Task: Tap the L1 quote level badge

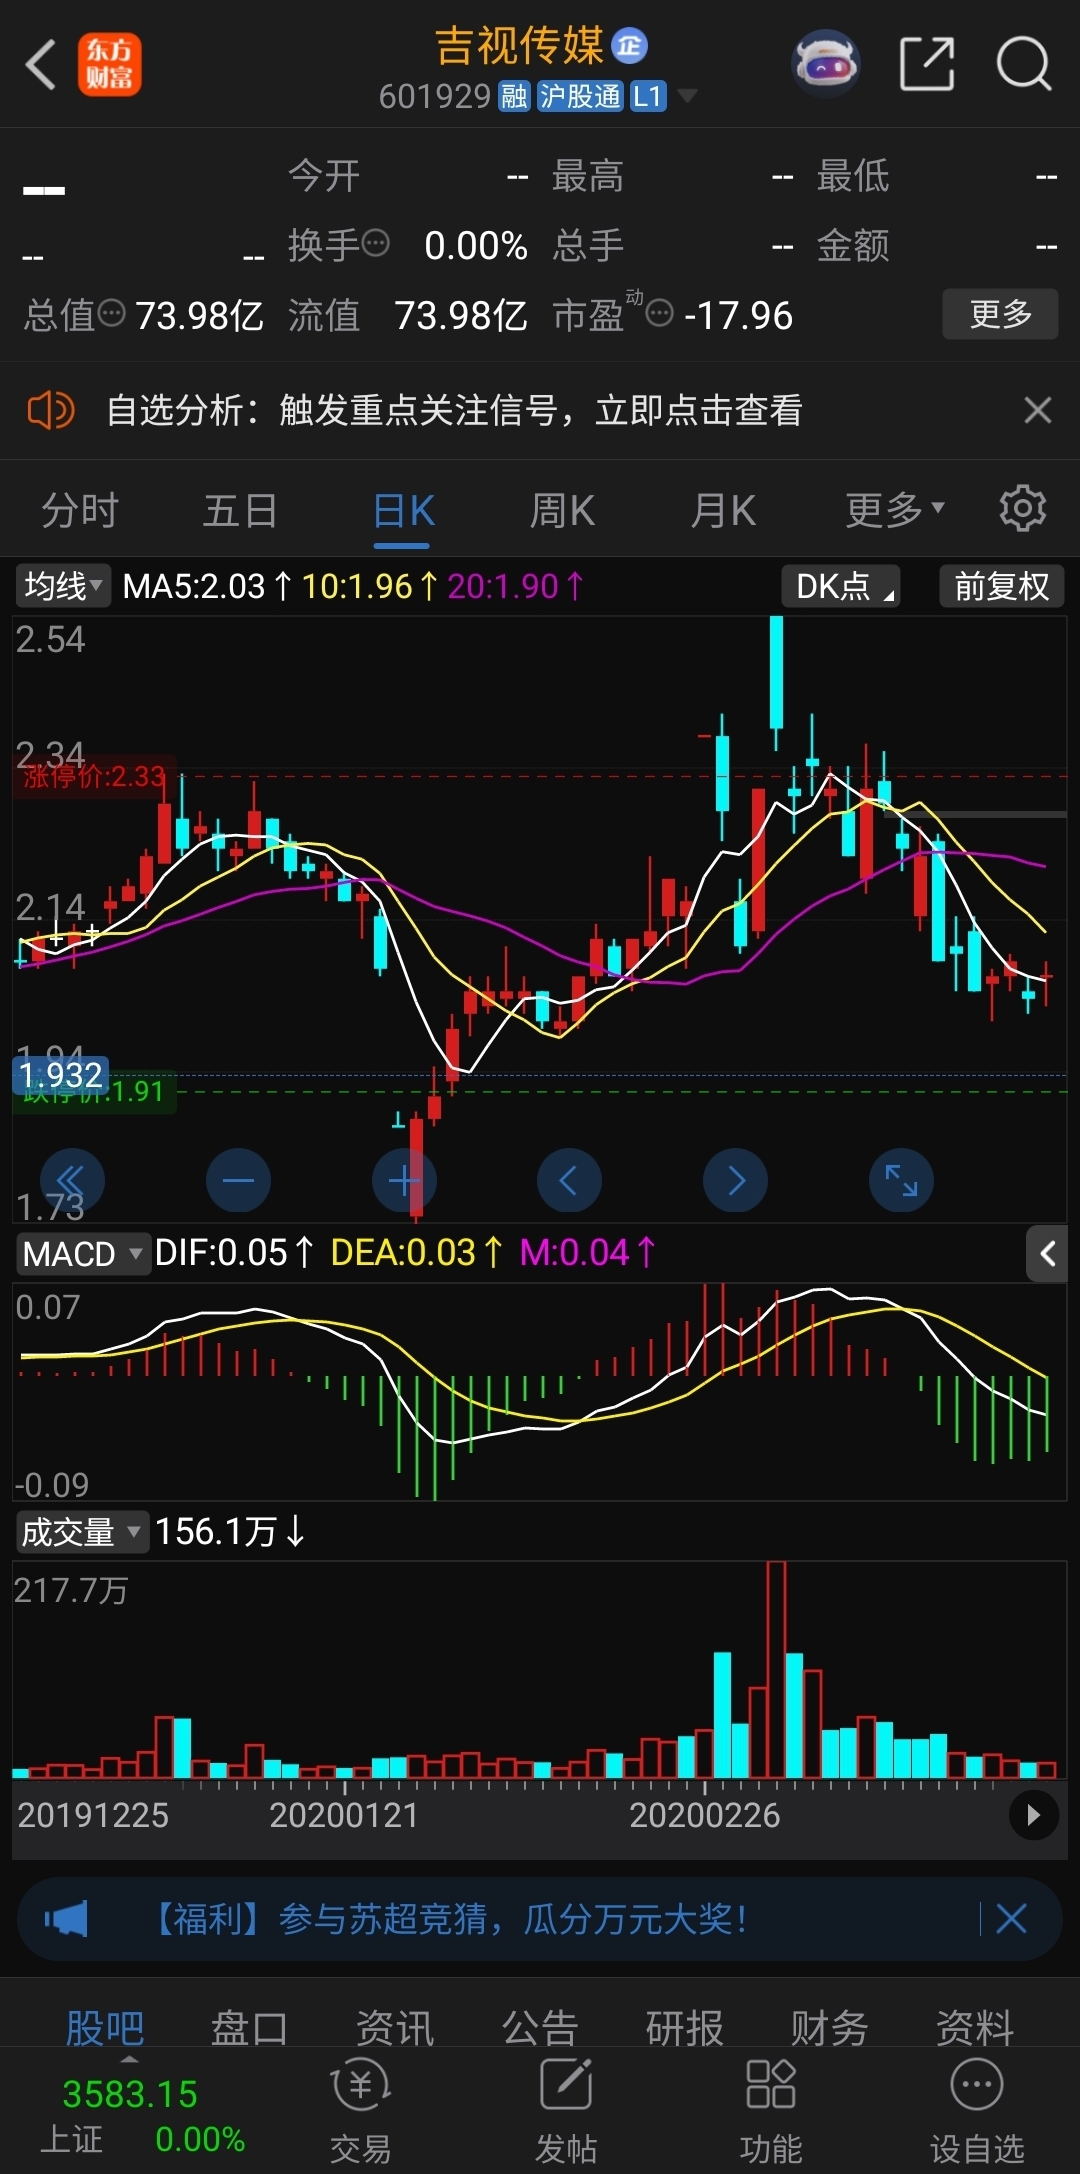Action: click(x=647, y=96)
